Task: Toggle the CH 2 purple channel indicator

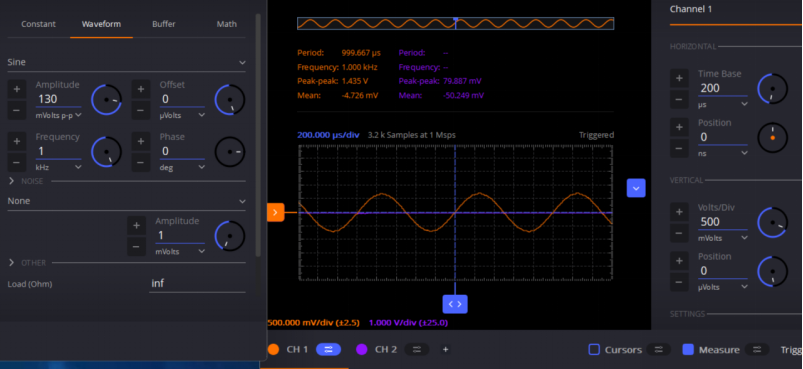Action: 362,350
